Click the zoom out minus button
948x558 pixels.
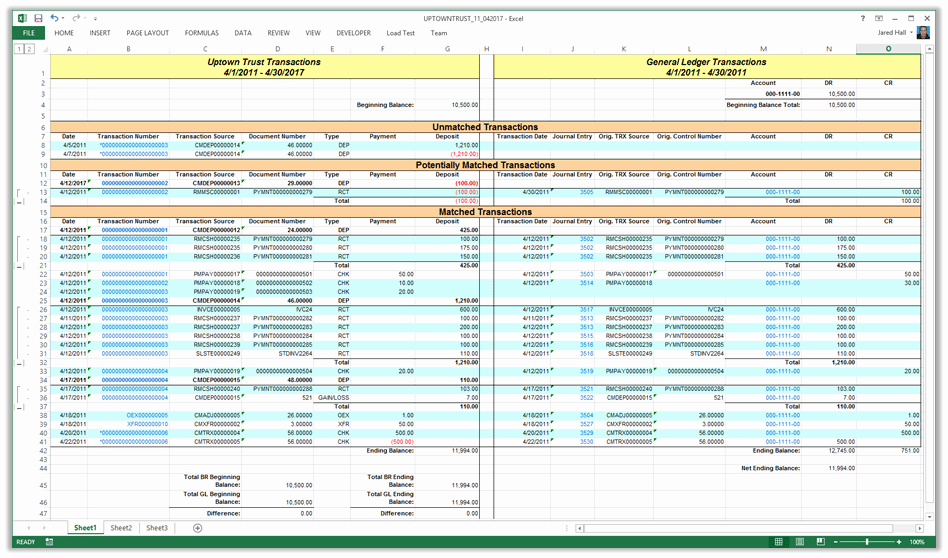835,542
